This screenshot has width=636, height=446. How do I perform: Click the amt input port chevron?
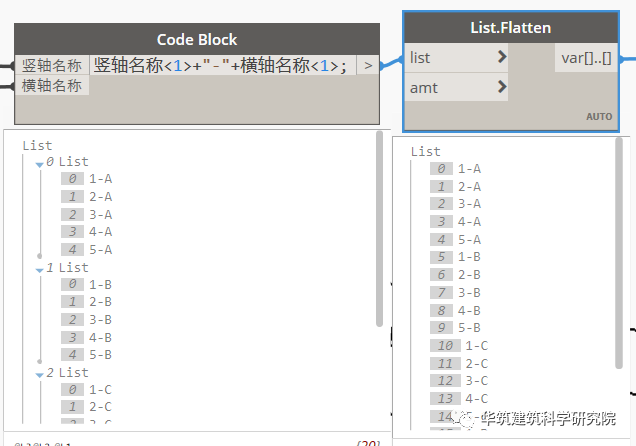coord(502,86)
